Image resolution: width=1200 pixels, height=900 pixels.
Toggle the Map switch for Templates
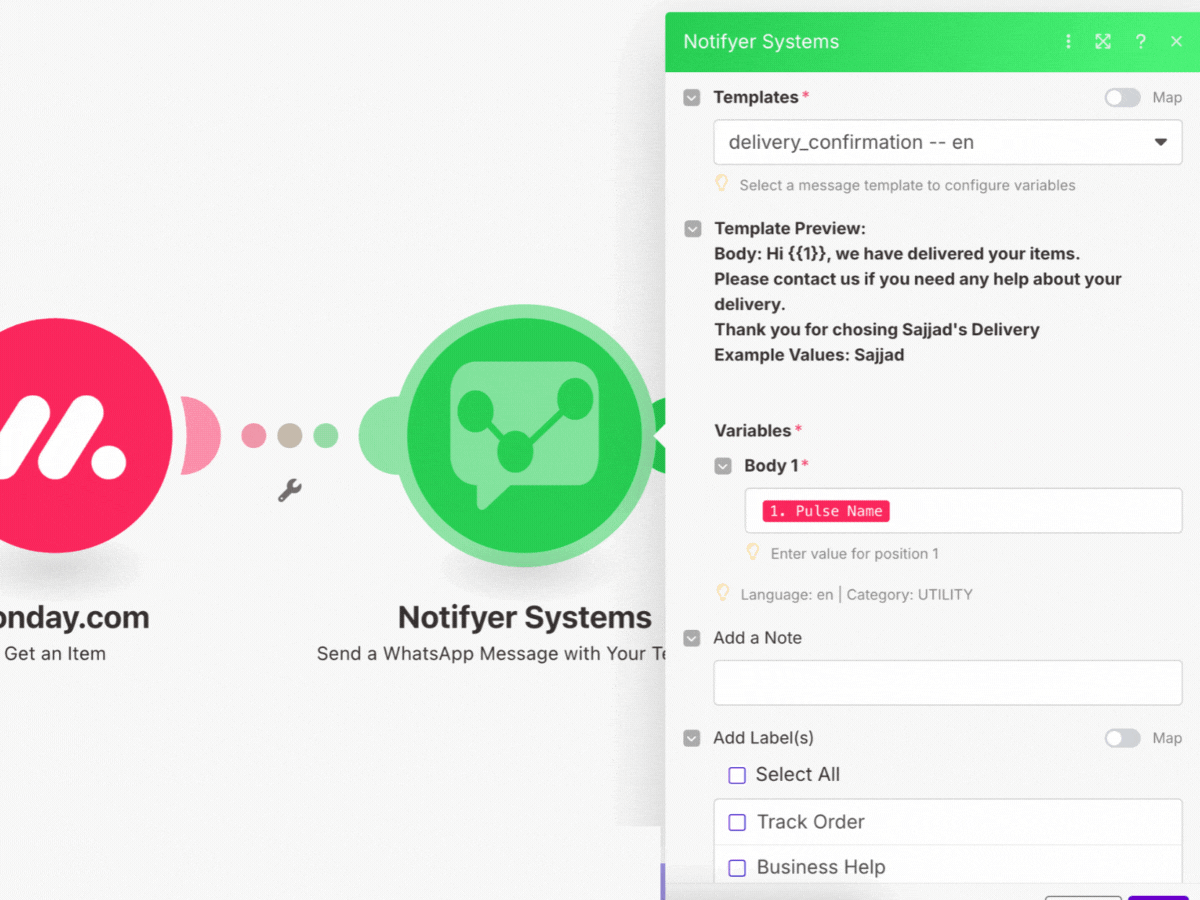tap(1122, 97)
